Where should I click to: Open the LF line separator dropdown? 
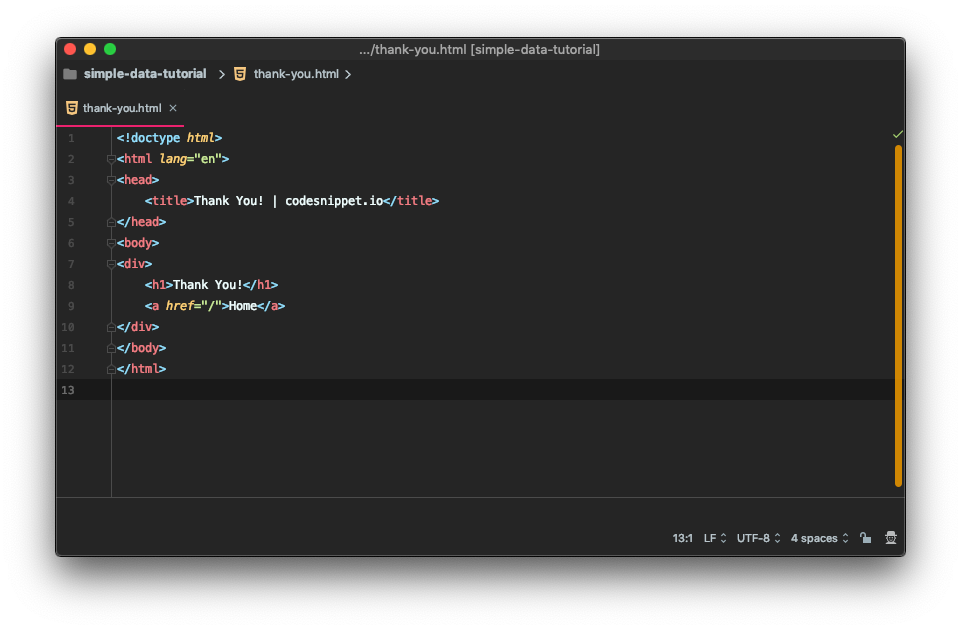(715, 538)
